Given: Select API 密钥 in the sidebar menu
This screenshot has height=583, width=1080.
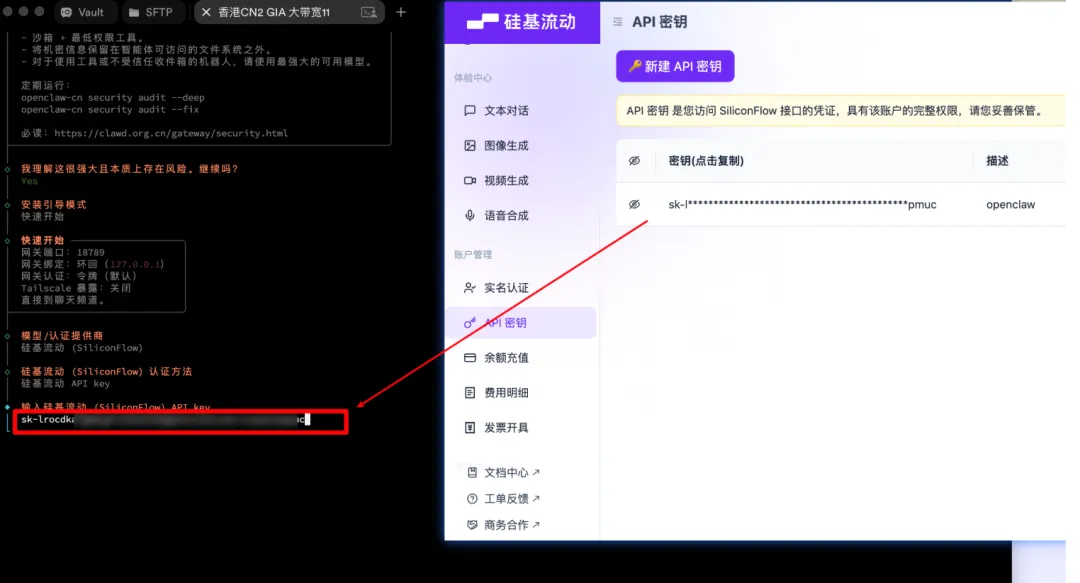Looking at the screenshot, I should (521, 323).
